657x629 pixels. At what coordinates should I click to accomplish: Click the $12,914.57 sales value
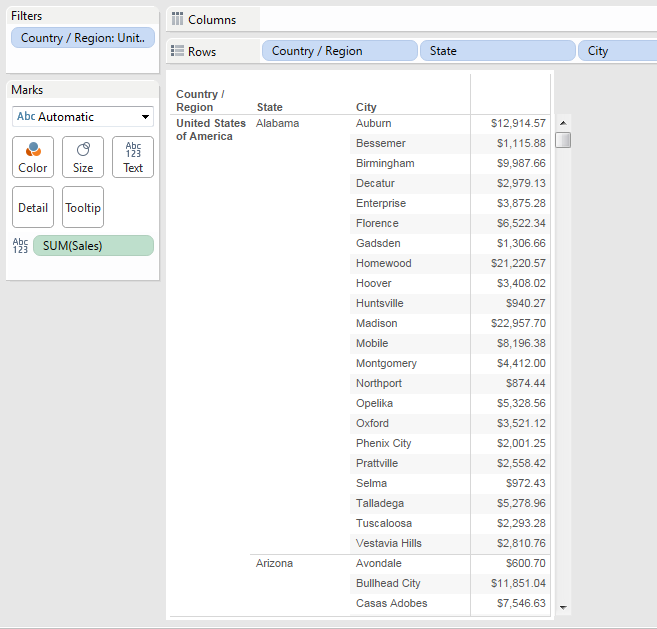coord(518,123)
